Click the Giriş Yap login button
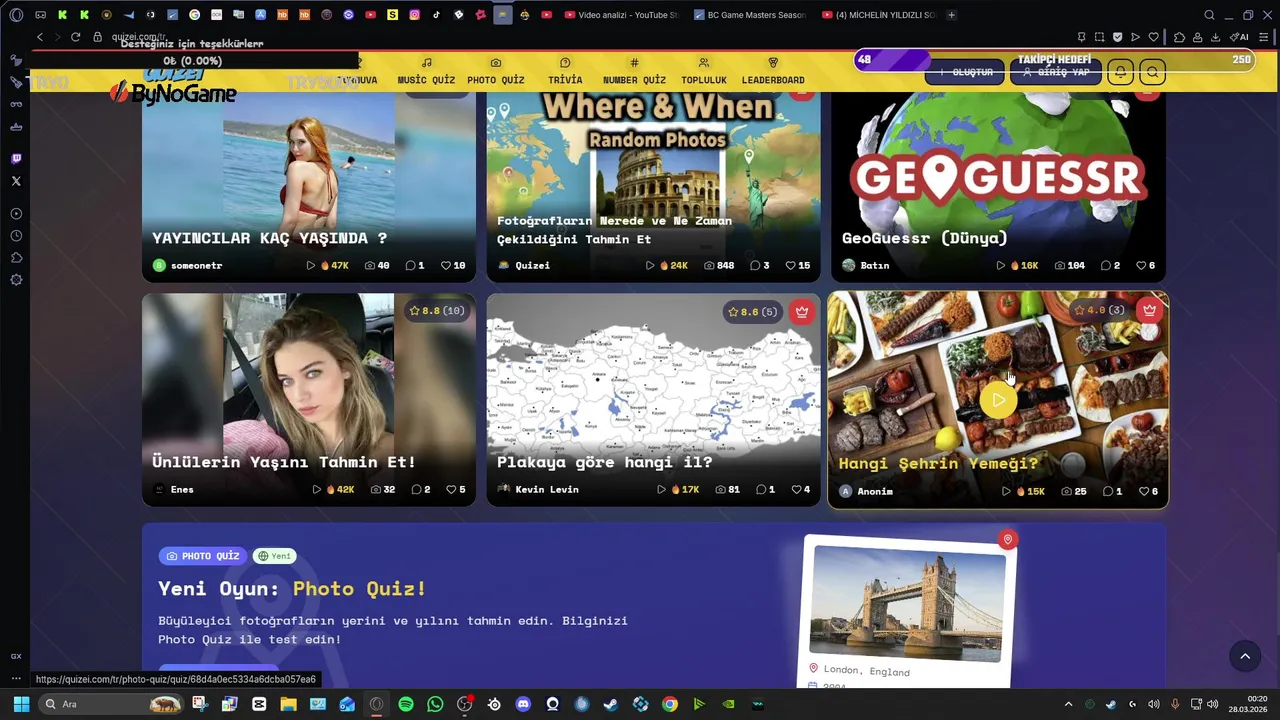1280x720 pixels. 1055,72
